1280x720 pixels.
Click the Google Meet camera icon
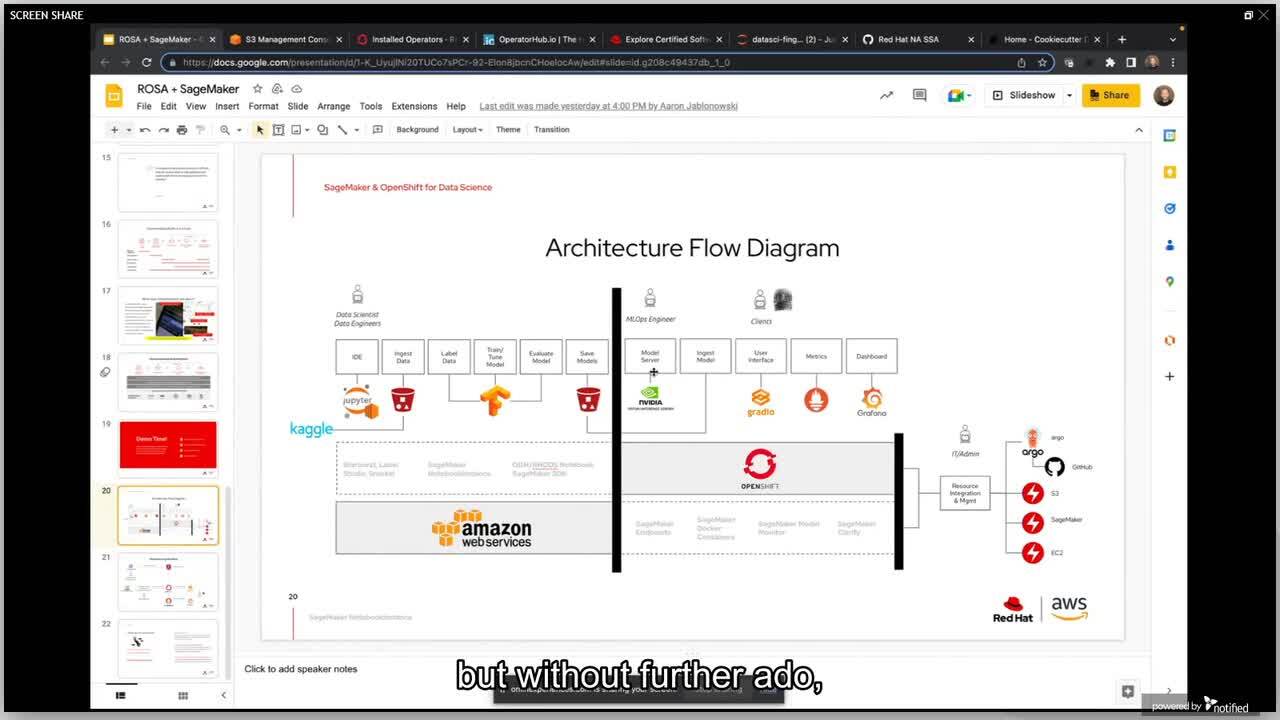957,95
